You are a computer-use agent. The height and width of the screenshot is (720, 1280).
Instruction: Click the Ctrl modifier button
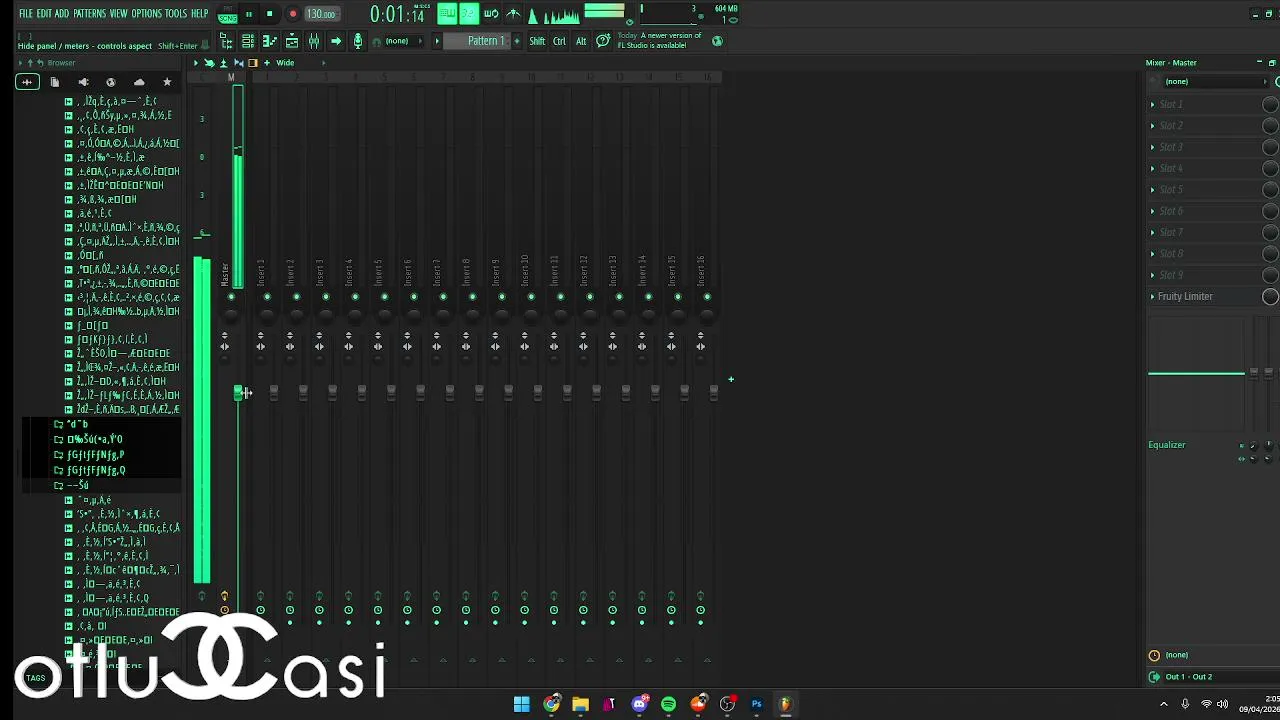coord(559,41)
